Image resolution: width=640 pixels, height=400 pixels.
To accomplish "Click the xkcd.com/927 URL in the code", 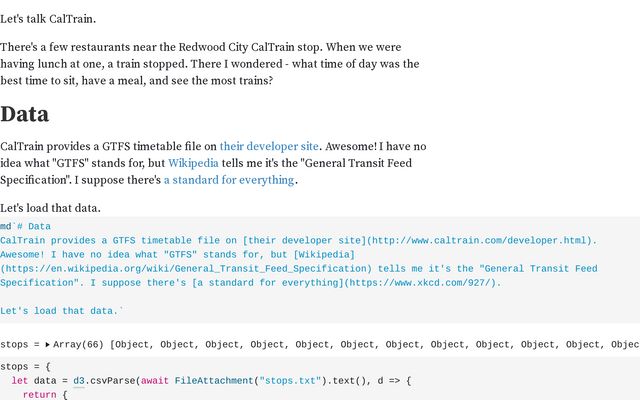I will tap(420, 282).
